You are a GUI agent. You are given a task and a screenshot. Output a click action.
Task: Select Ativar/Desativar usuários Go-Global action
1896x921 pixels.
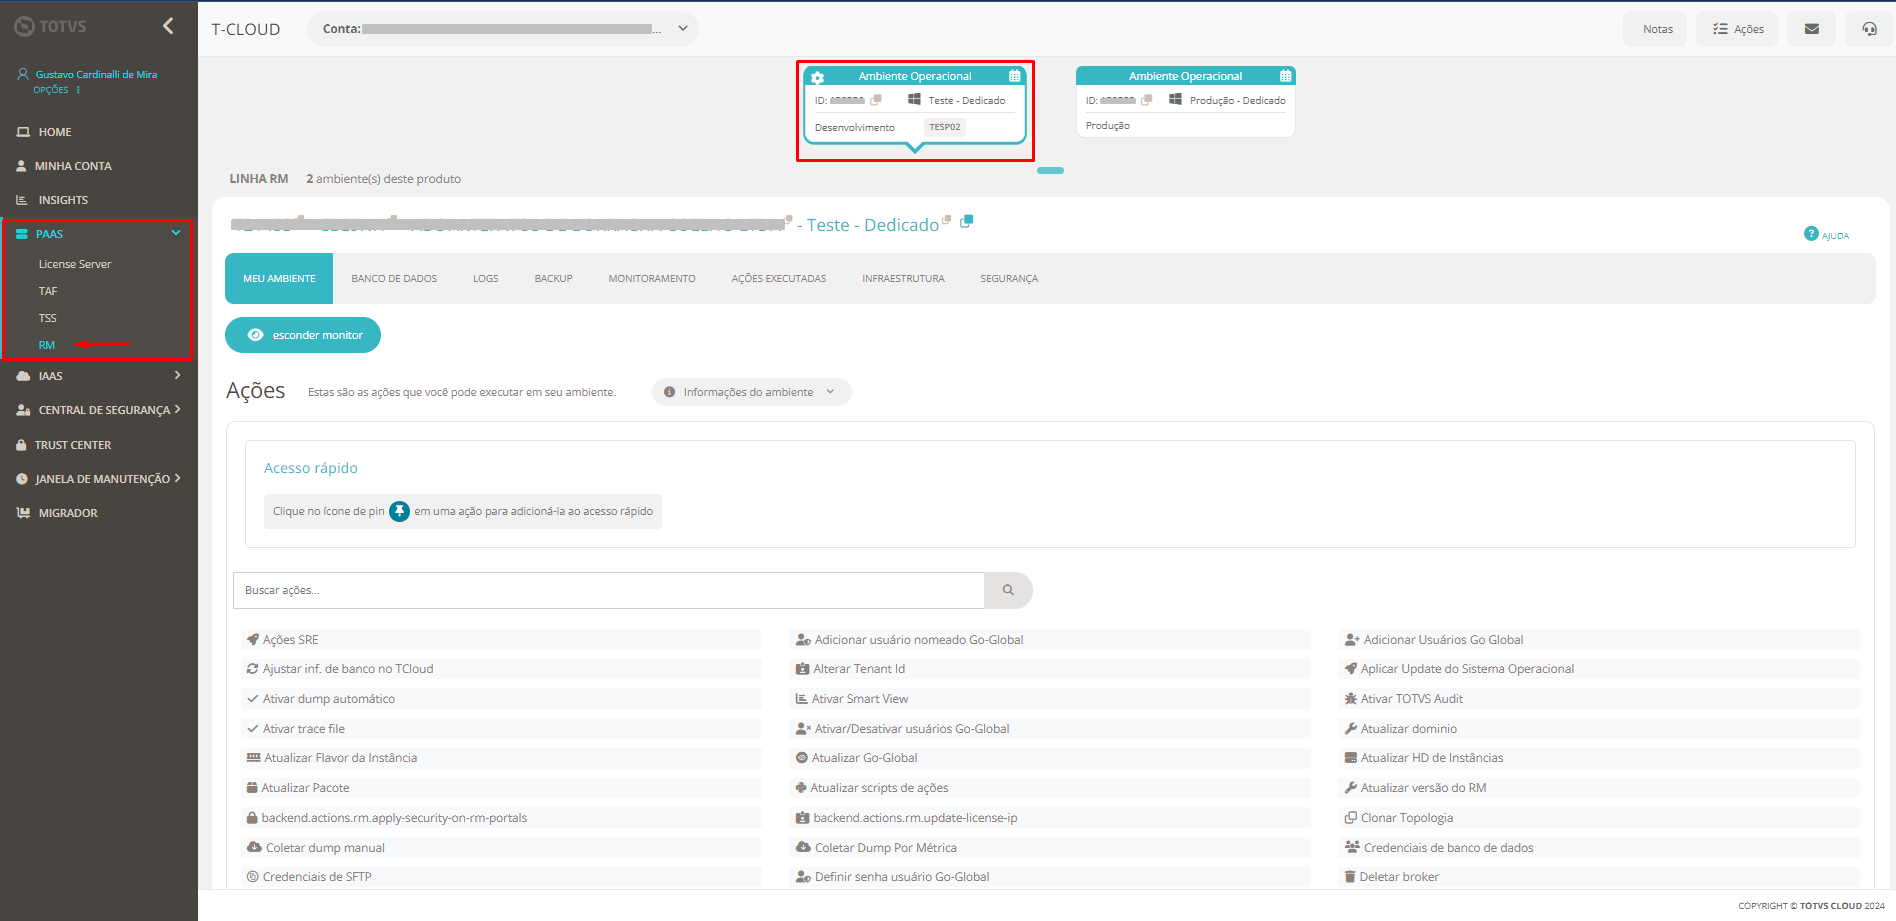click(x=1050, y=729)
